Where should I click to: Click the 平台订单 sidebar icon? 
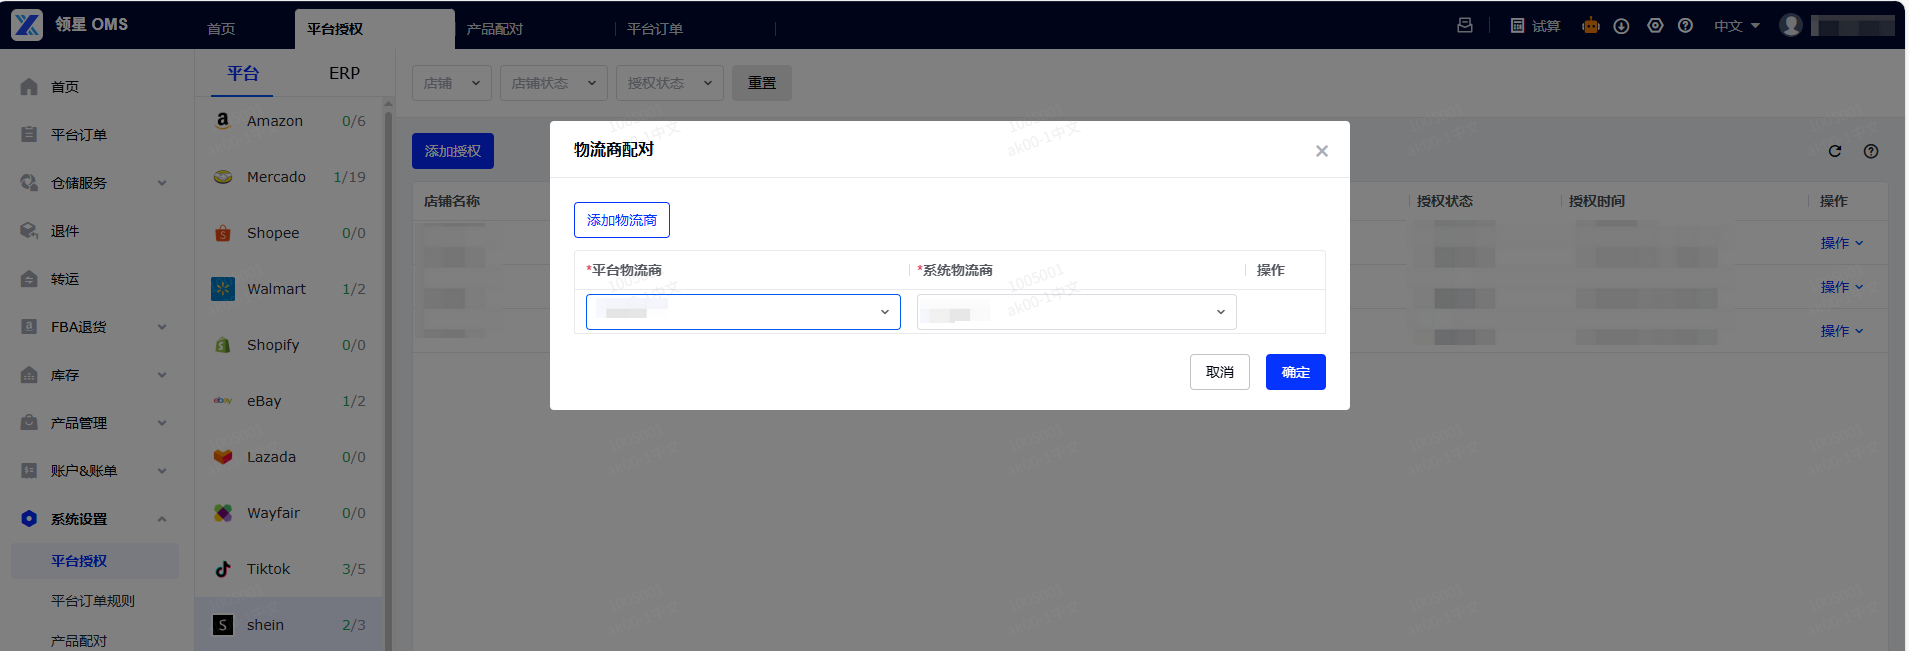(29, 135)
